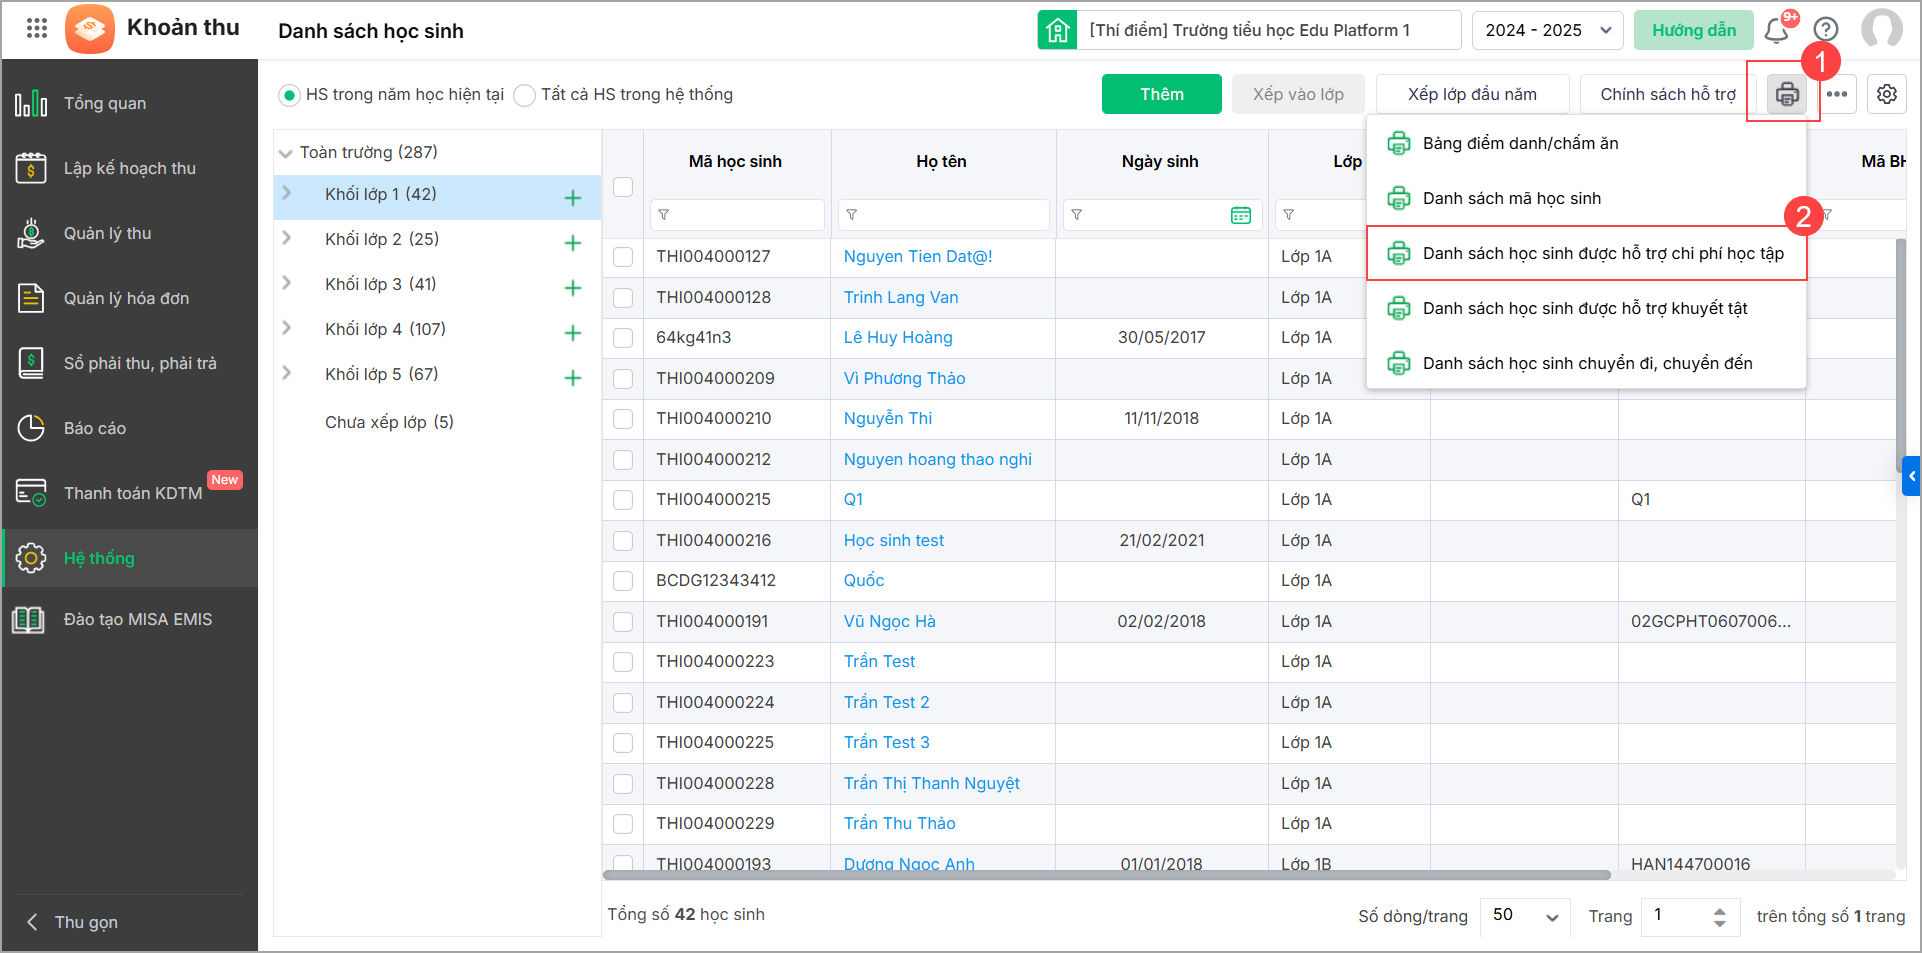Open the calendar picker in Ngày sinh filter
The height and width of the screenshot is (953, 1922).
pyautogui.click(x=1240, y=215)
